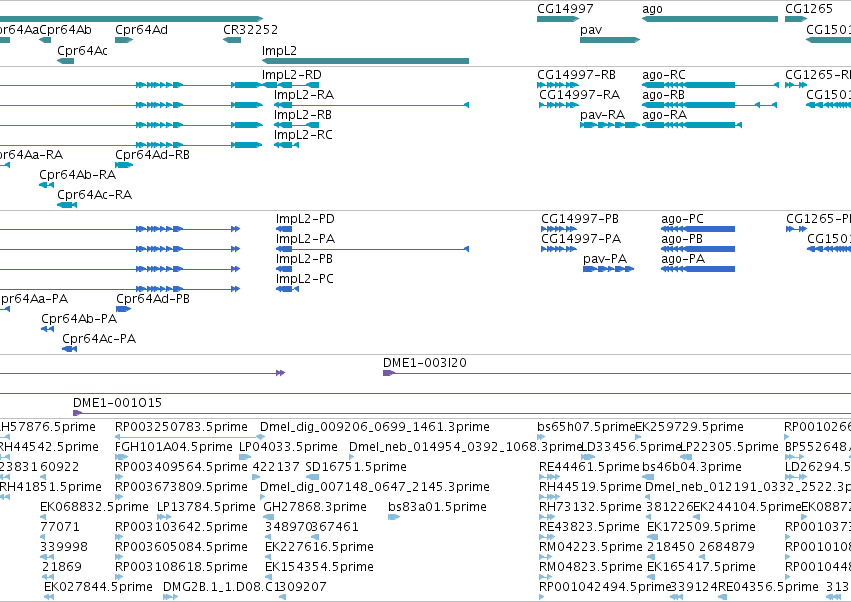Select the ImpL2-RB transcript label
The height and width of the screenshot is (602, 851).
click(303, 115)
